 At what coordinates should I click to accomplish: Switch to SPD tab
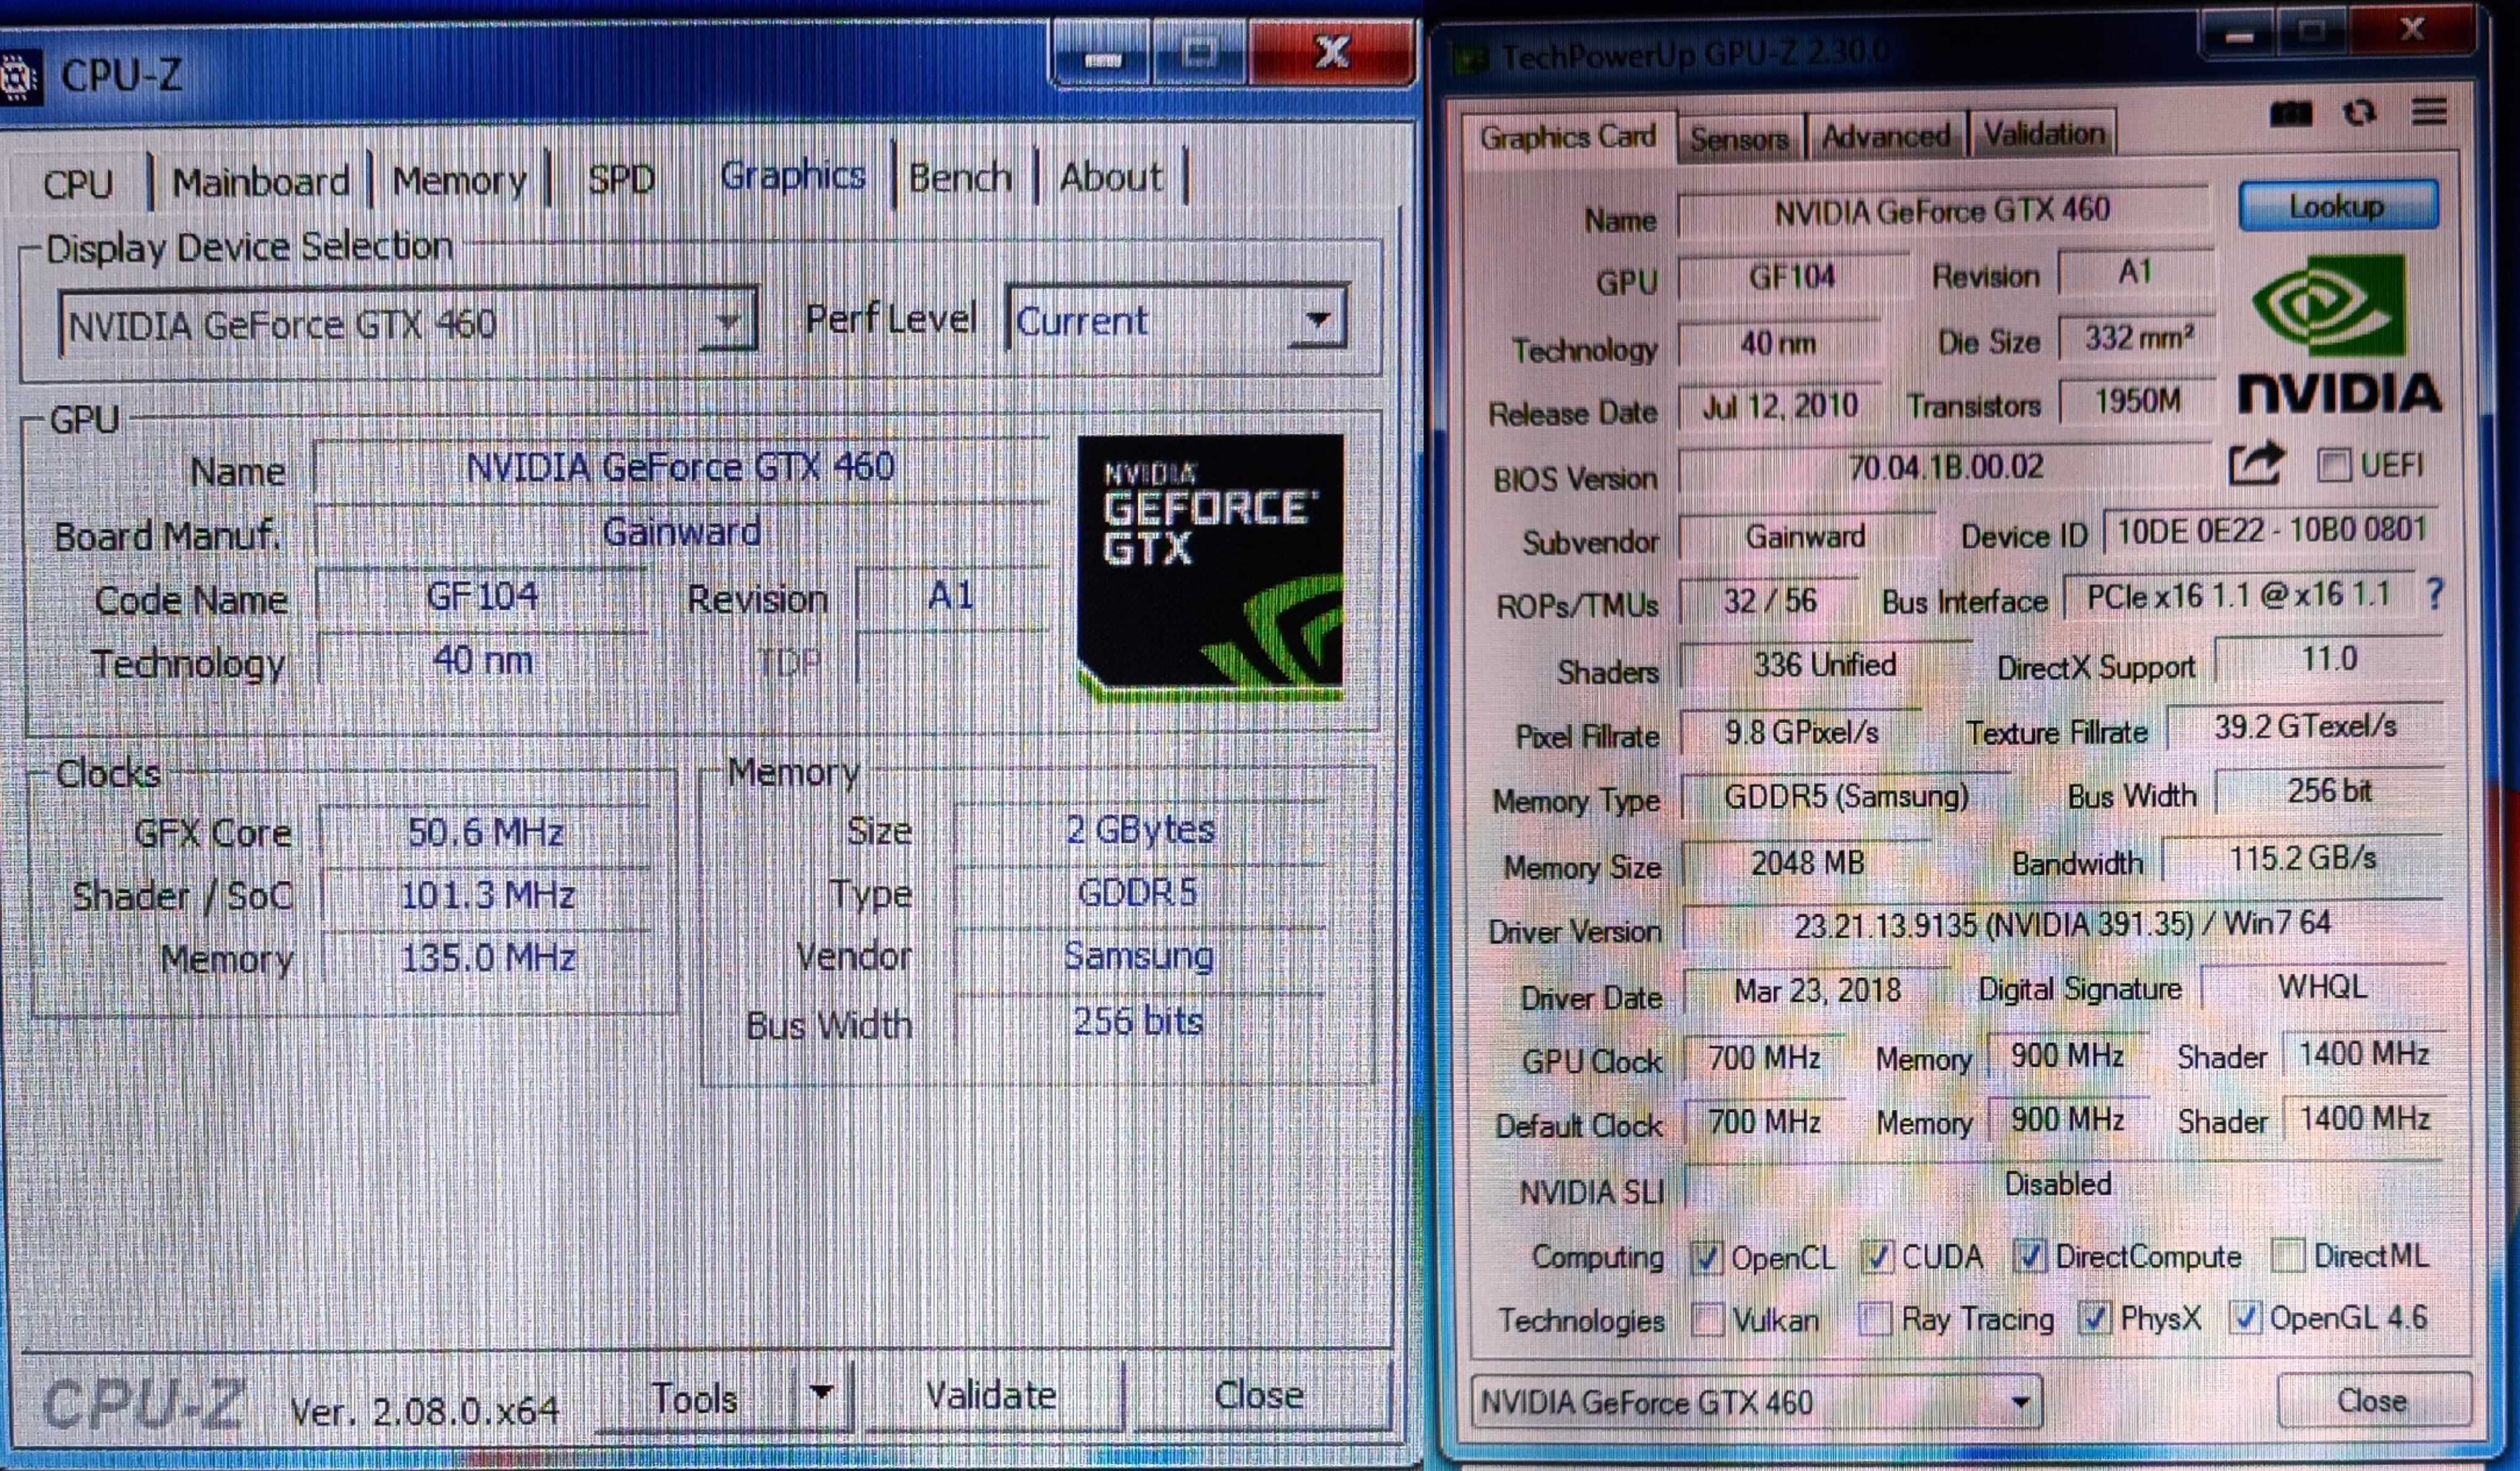coord(620,180)
